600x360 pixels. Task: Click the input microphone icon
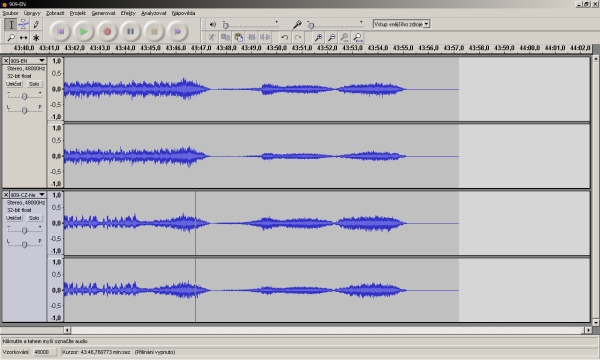pos(297,24)
